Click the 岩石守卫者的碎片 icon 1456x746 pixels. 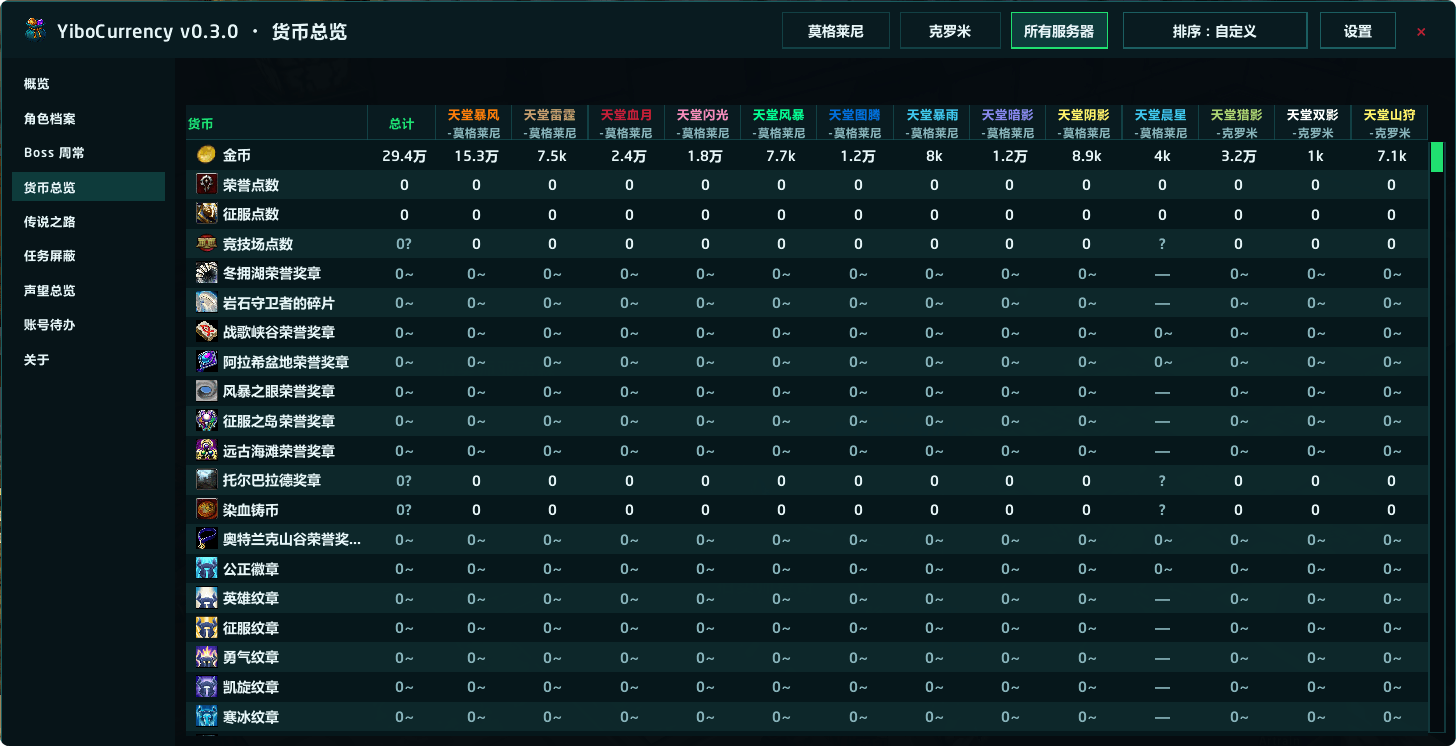click(x=206, y=302)
